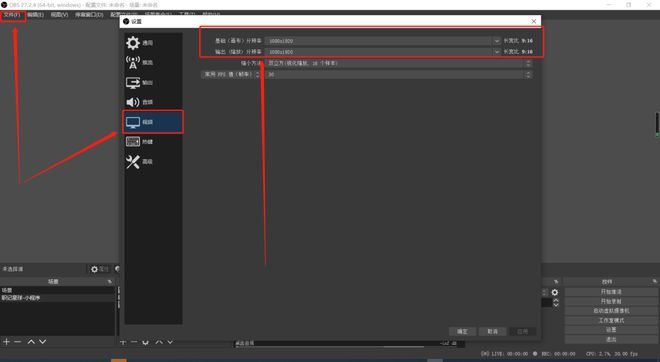Move the scene down with the down arrow
The image size is (660, 362).
tap(43, 342)
